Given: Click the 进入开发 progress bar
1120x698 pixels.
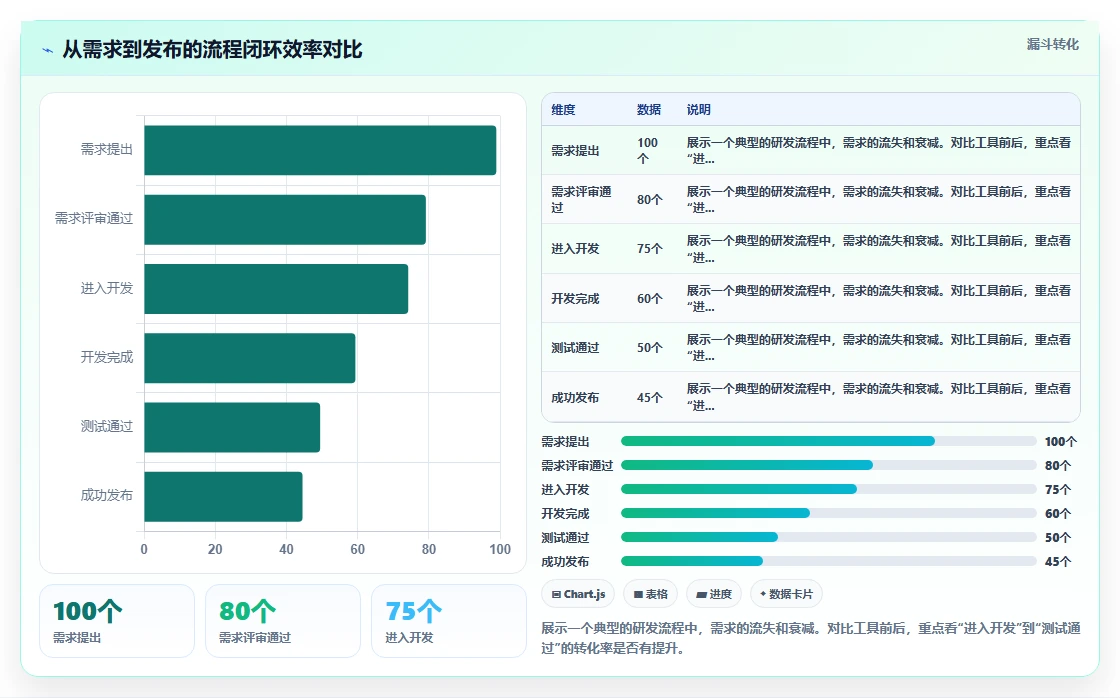Looking at the screenshot, I should (829, 489).
